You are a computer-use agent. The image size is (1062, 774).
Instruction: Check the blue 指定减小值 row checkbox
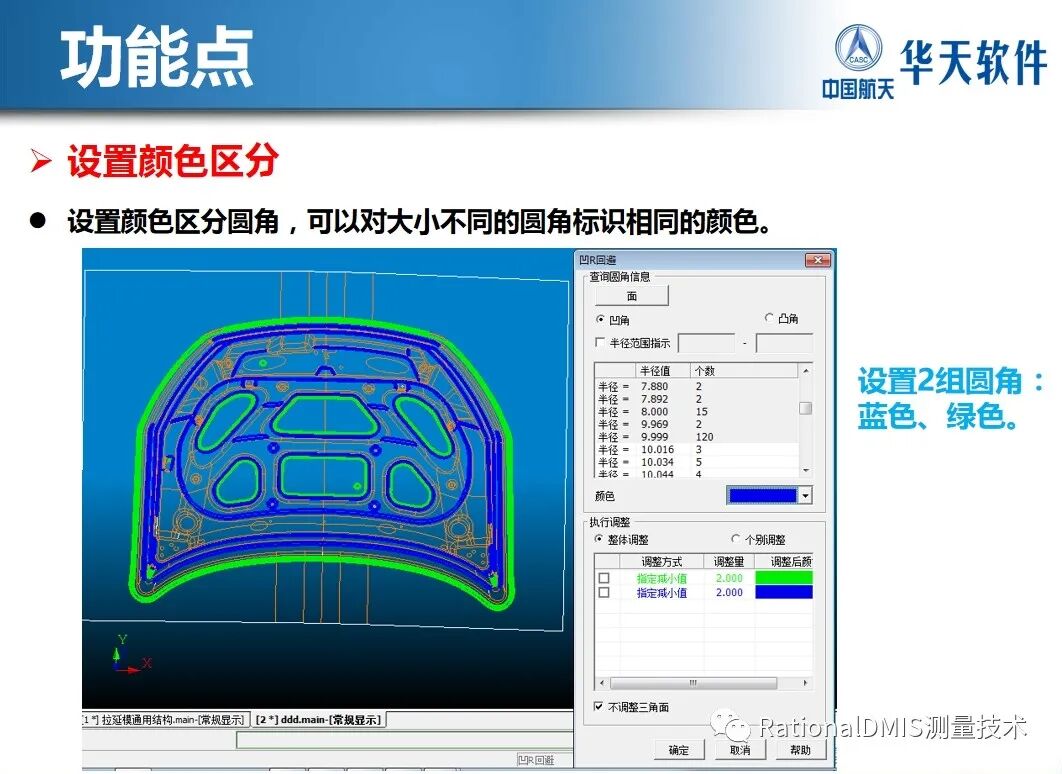pyautogui.click(x=601, y=592)
